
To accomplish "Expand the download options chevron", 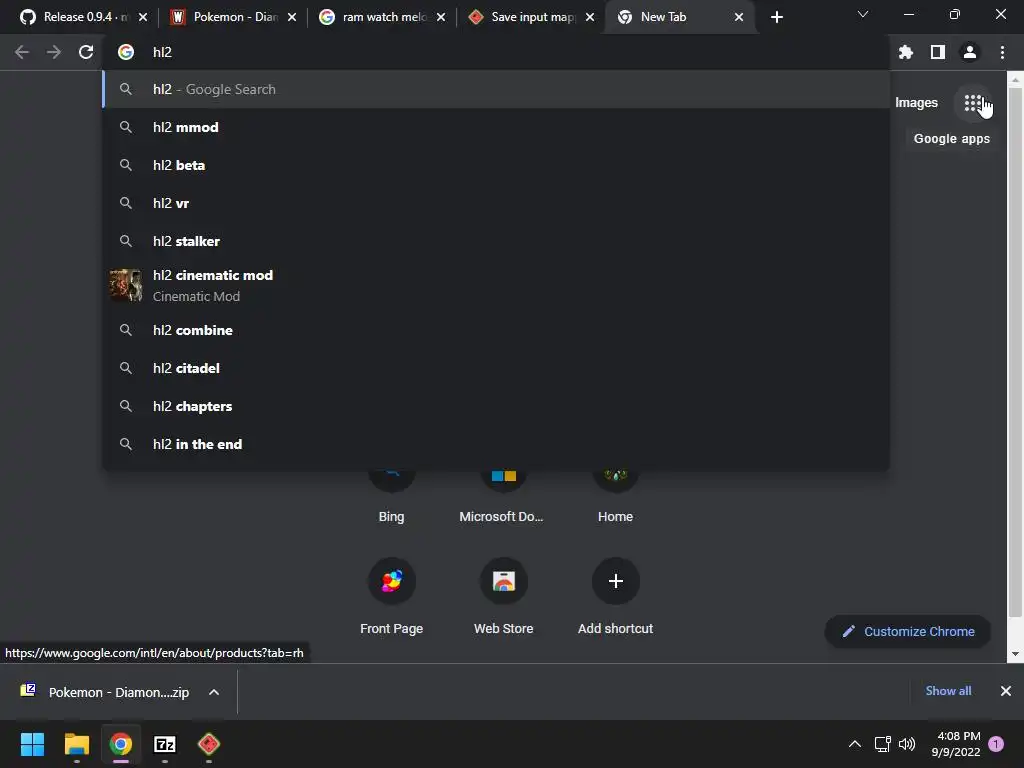I will coord(214,692).
